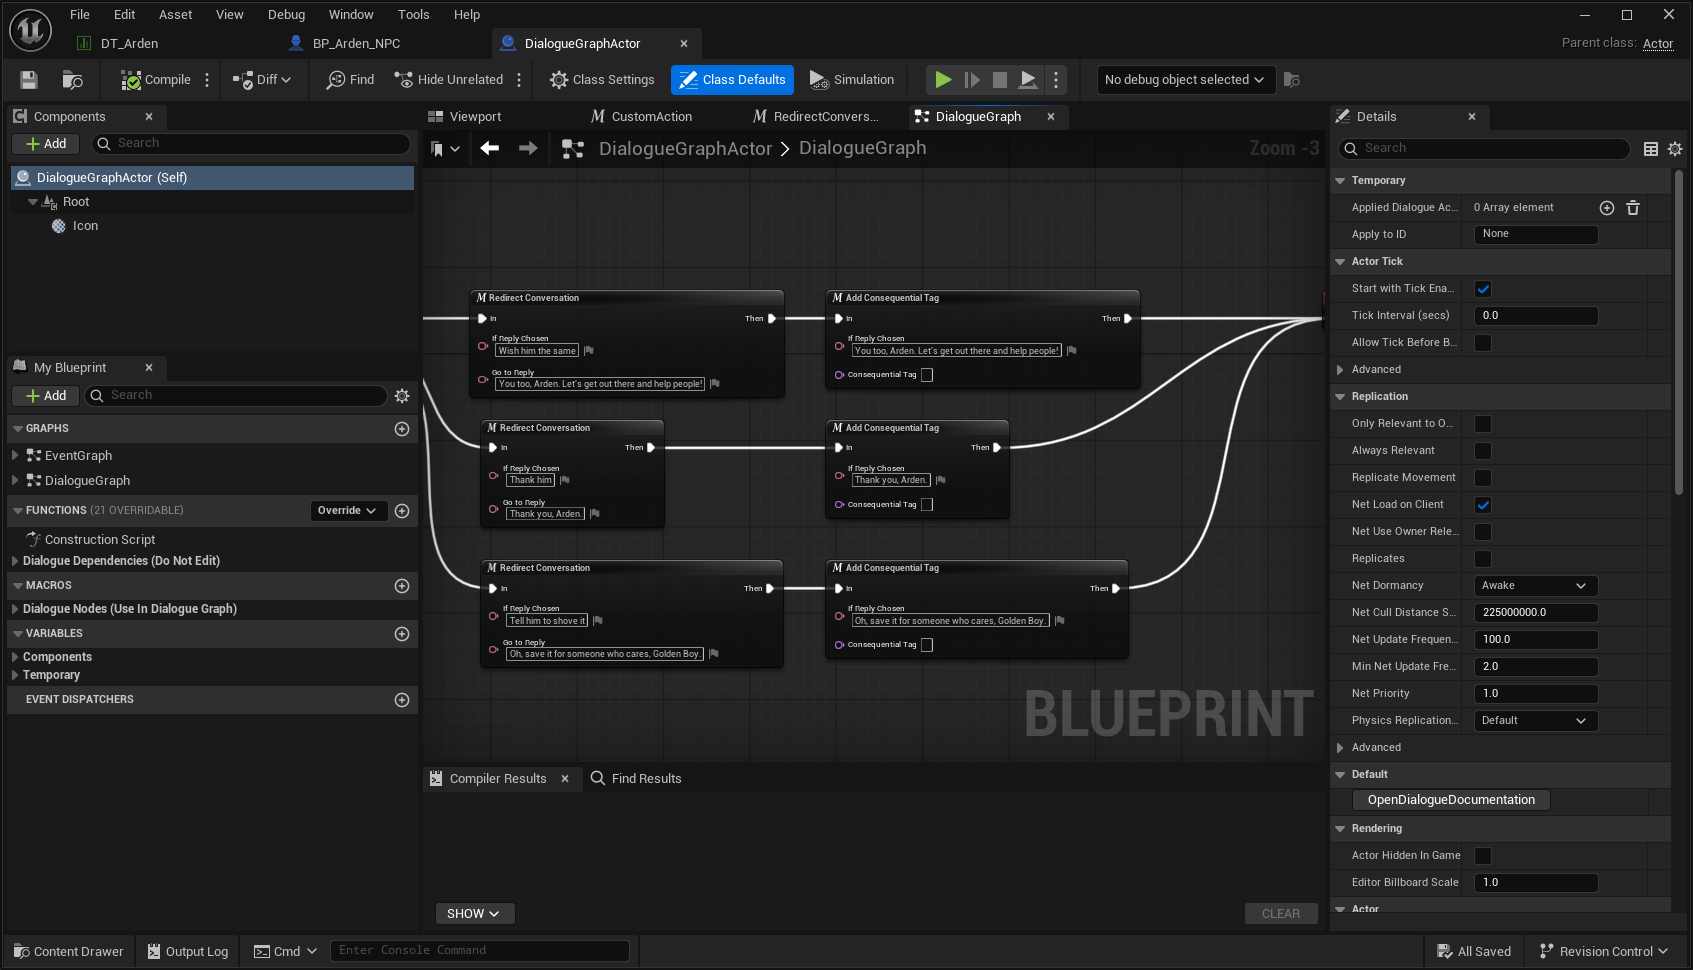Open Details property matrix view icon

[x=1651, y=149]
